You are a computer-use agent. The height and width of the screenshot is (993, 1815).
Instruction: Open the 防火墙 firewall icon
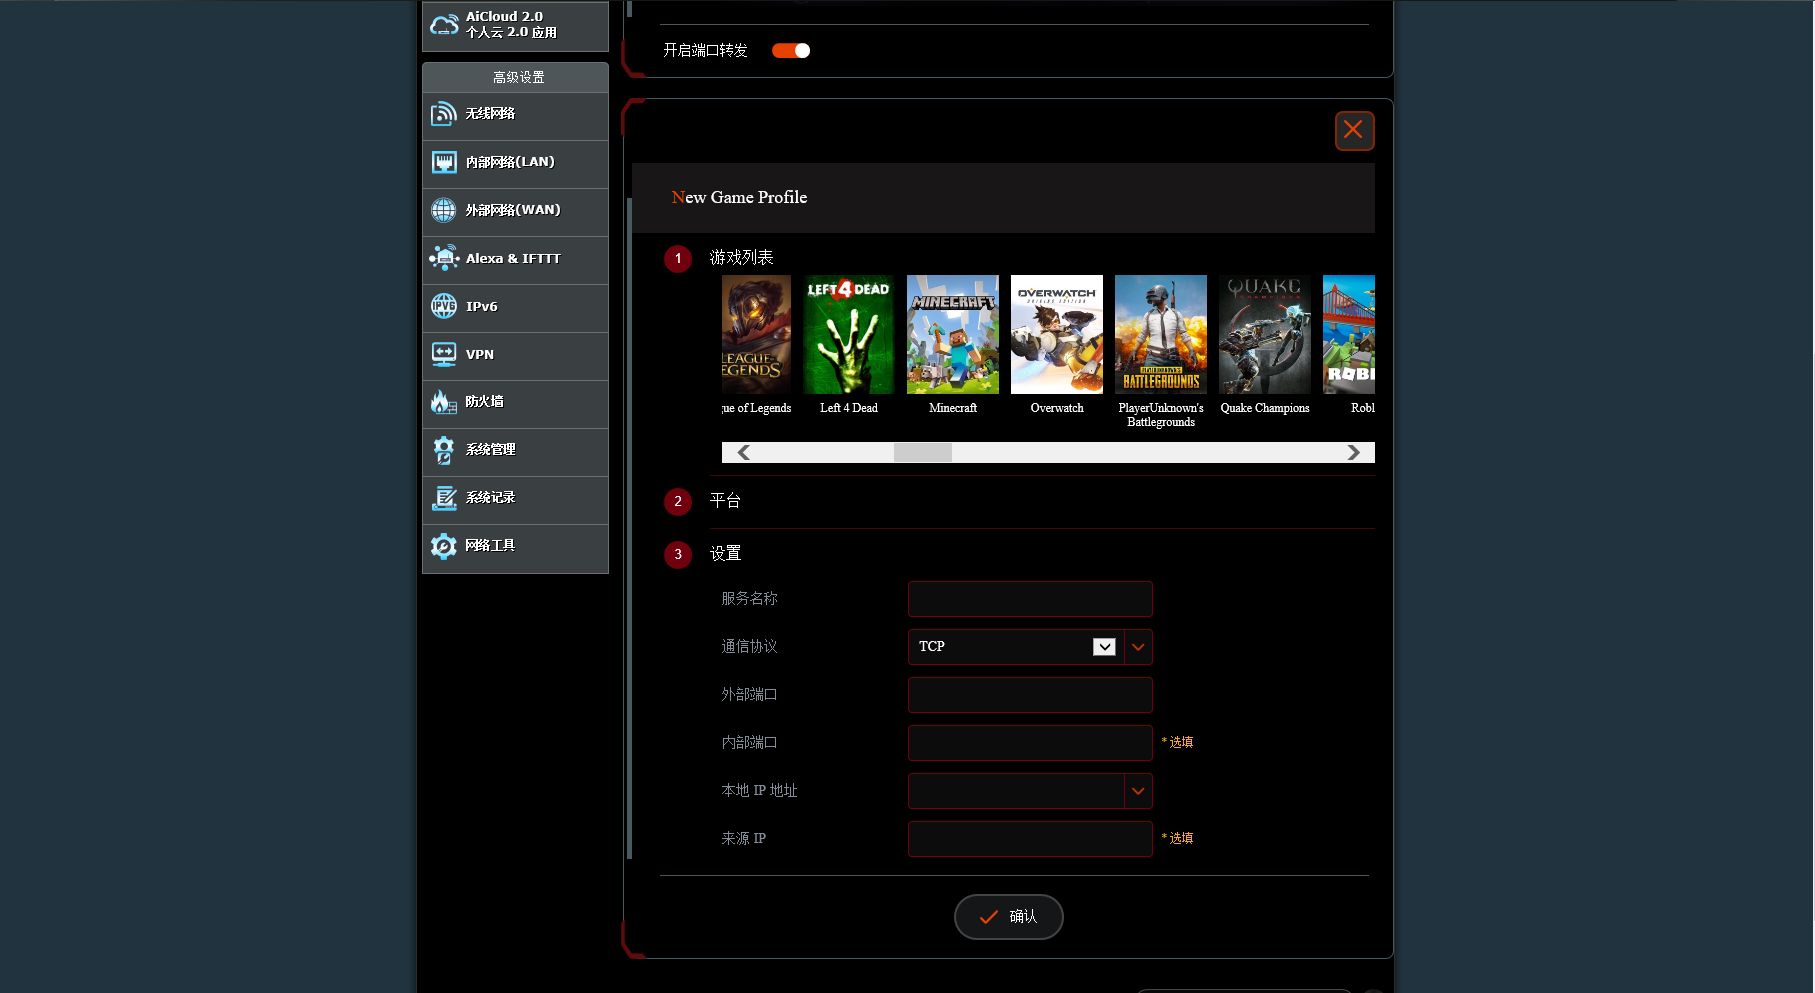444,402
